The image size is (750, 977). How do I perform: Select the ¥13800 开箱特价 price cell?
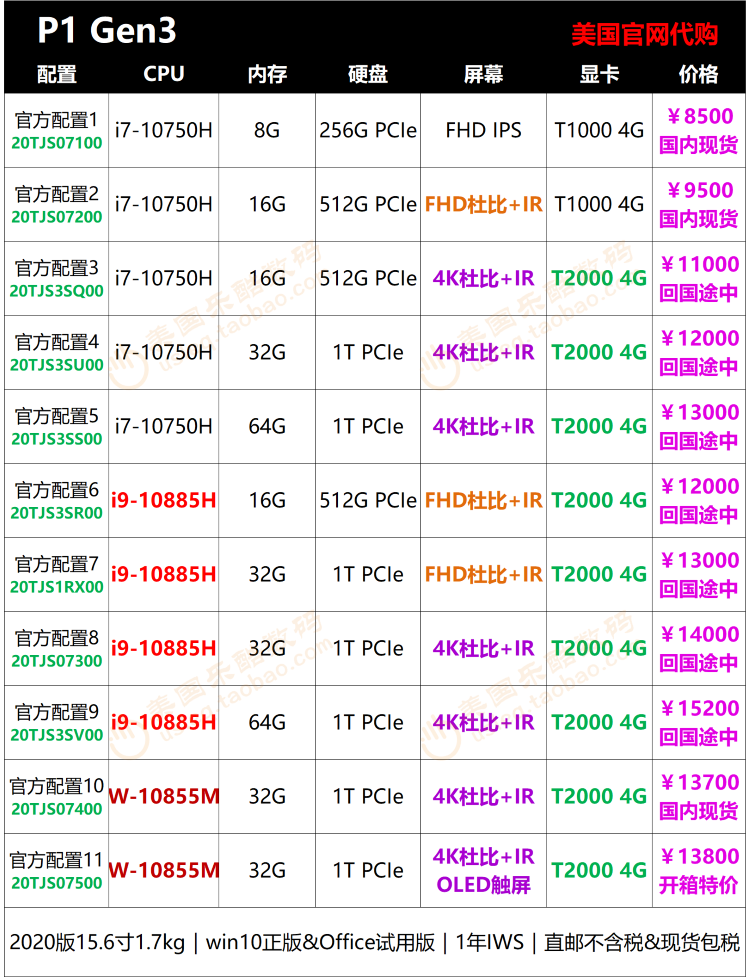pos(699,870)
